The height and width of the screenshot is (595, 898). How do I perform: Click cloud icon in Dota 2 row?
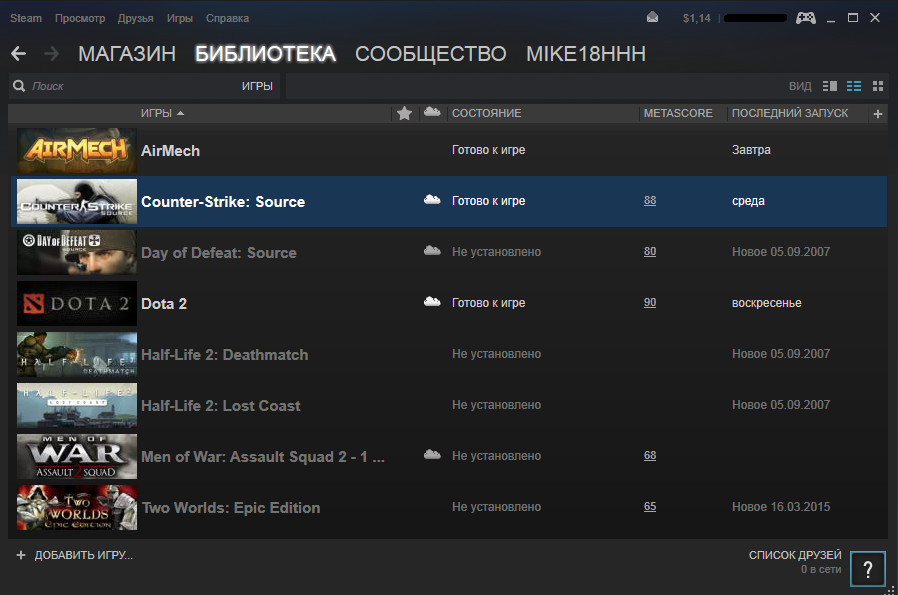(x=432, y=302)
